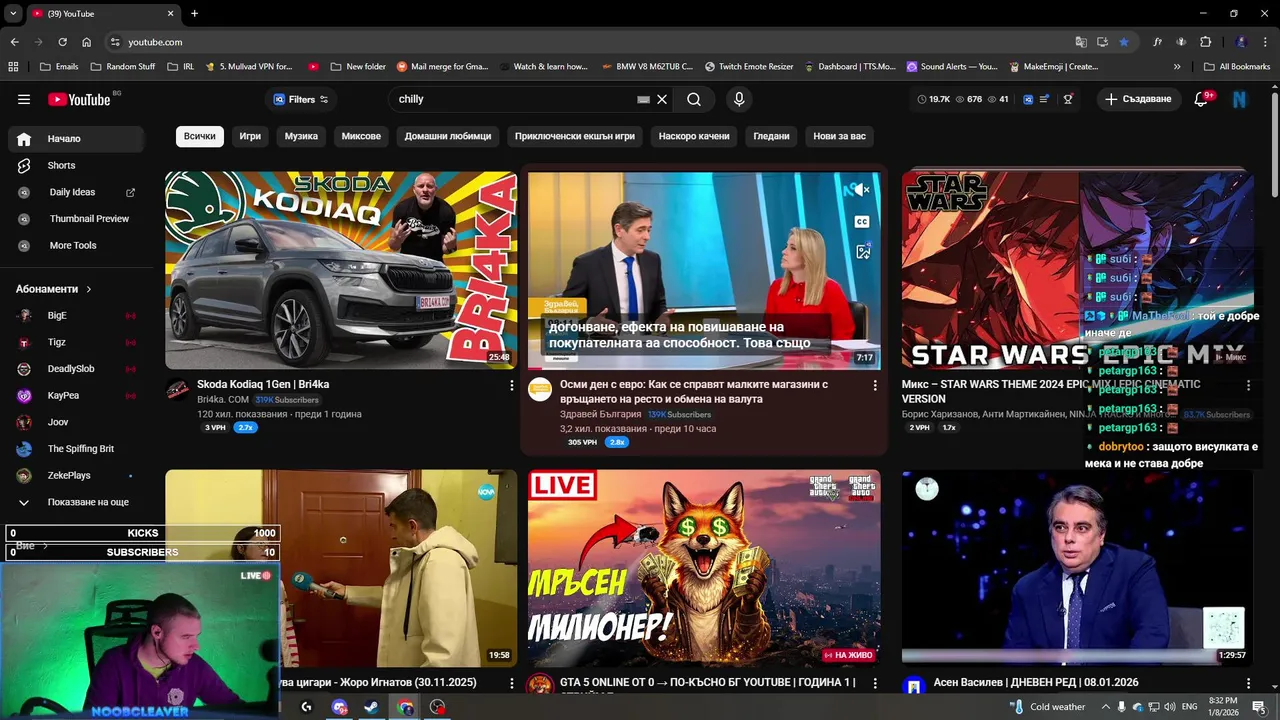The width and height of the screenshot is (1280, 720).
Task: Select the Приключенски екшън игри chip
Action: [x=575, y=136]
